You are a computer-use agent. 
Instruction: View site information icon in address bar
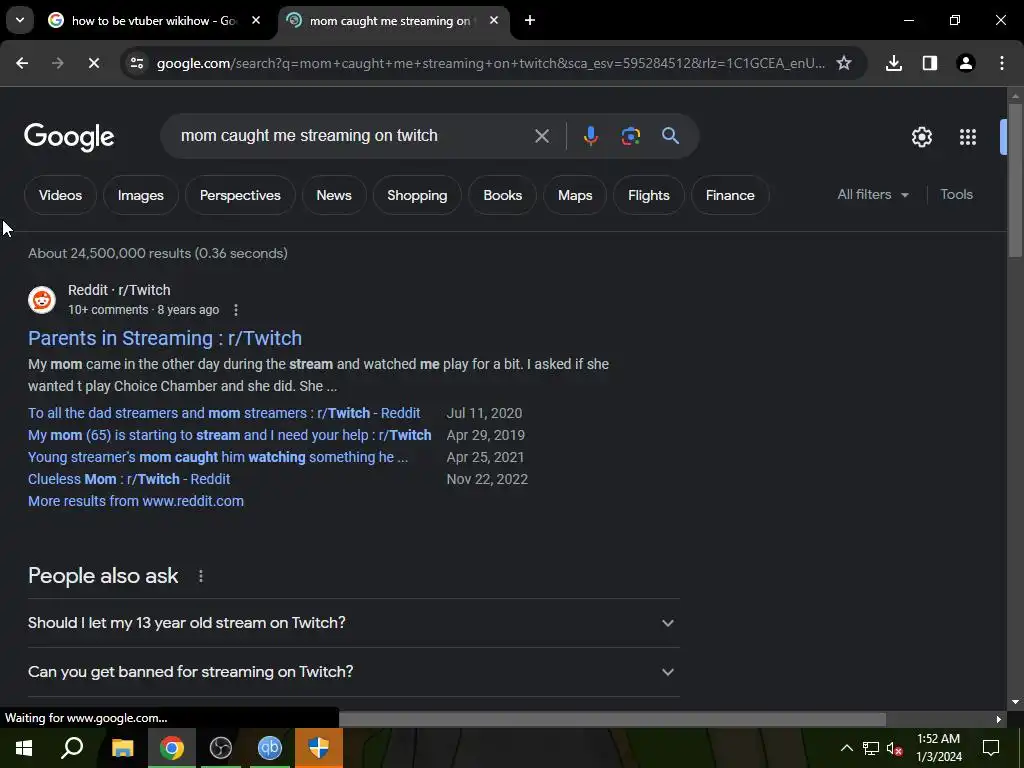[136, 63]
